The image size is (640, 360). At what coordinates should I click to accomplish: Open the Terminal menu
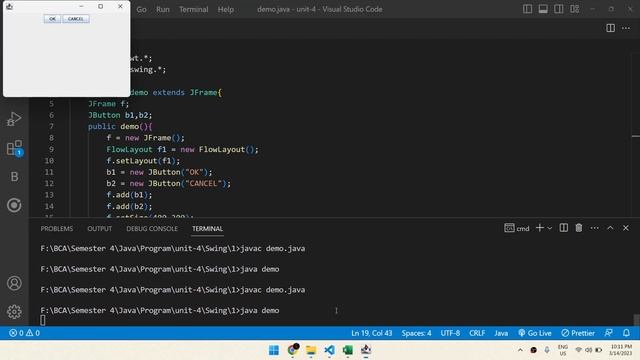(x=193, y=9)
